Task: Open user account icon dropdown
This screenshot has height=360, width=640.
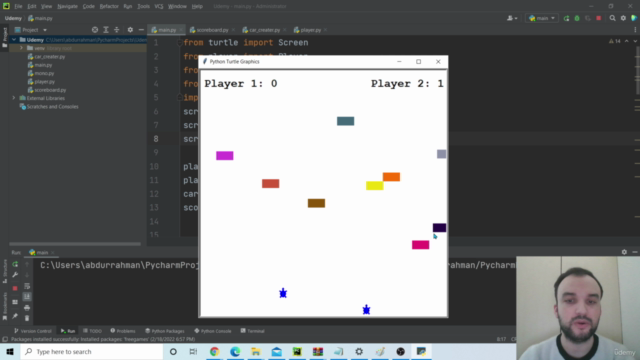Action: click(512, 18)
